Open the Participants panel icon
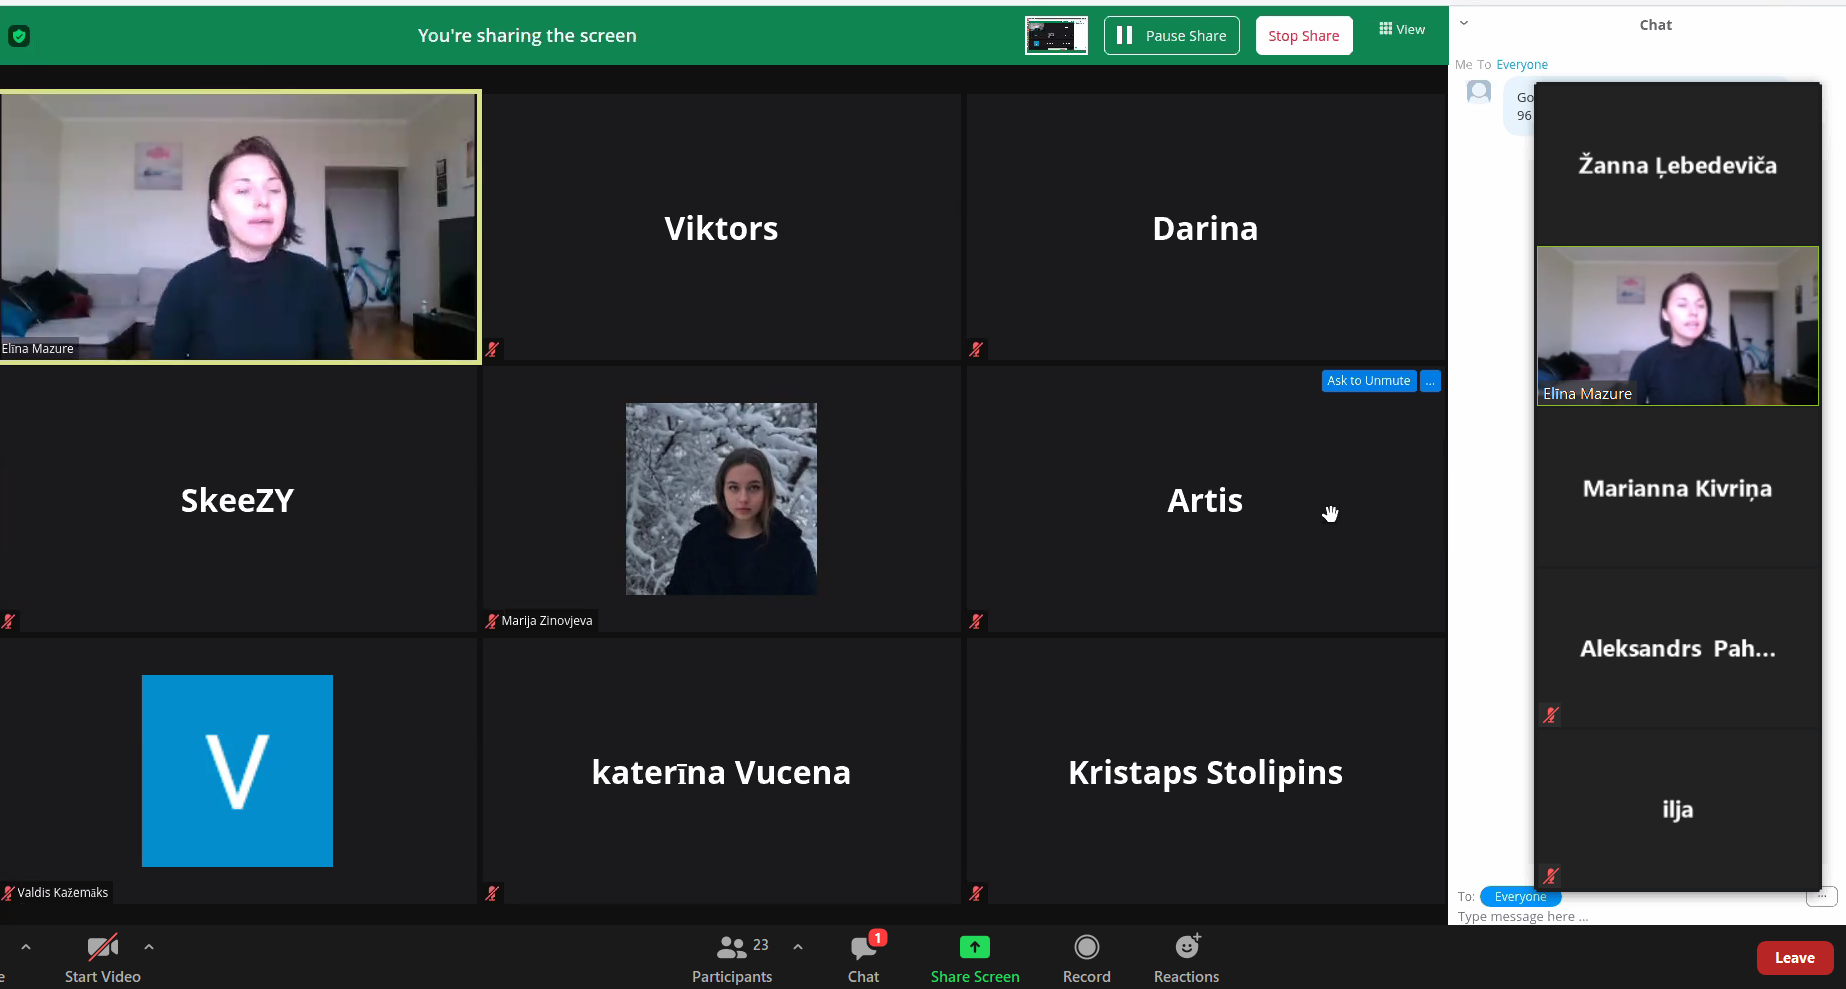 [x=732, y=947]
